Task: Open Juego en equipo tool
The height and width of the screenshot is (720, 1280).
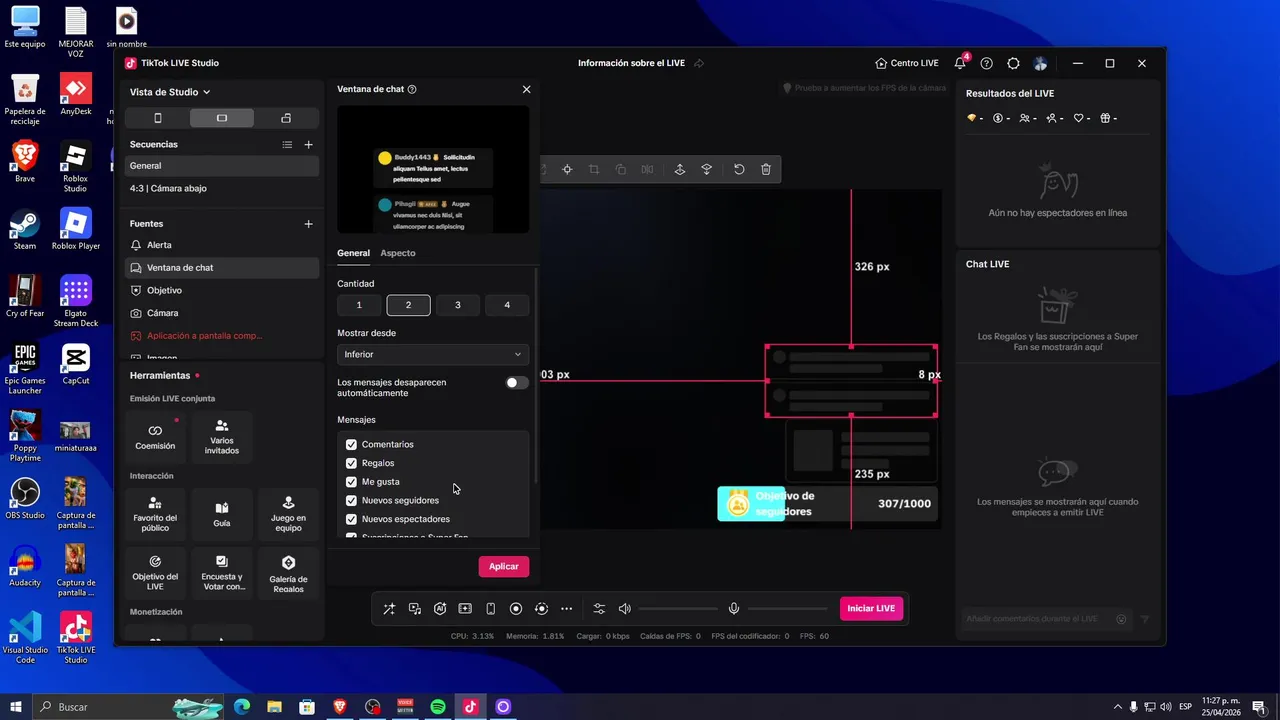Action: pyautogui.click(x=288, y=515)
